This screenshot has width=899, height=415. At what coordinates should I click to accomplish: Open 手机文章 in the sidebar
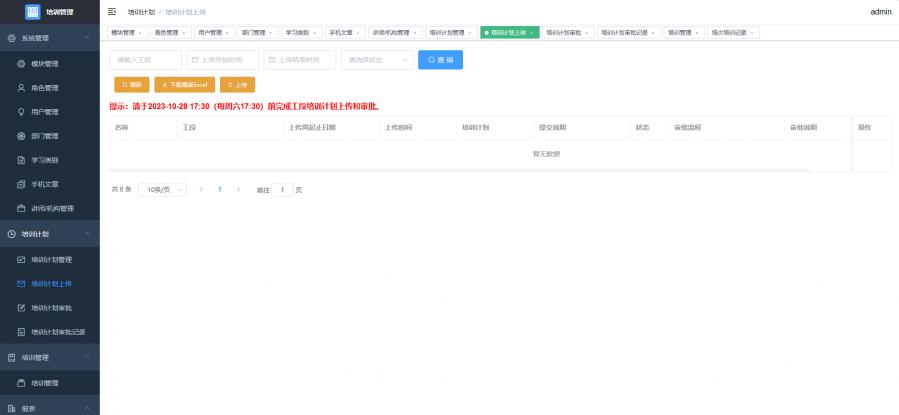45,184
